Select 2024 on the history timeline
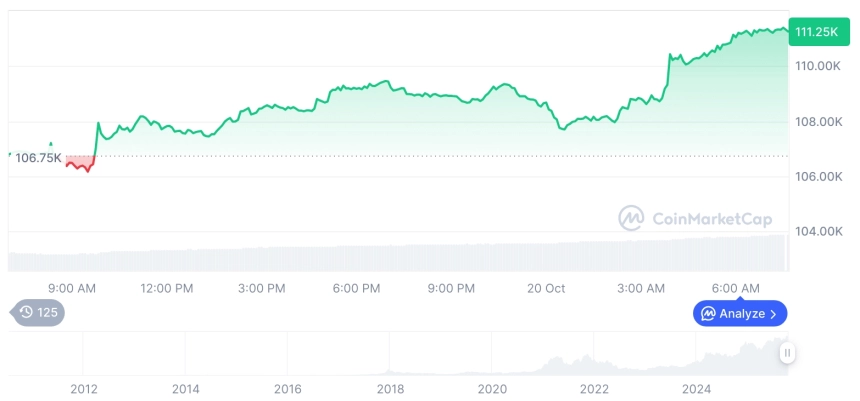The height and width of the screenshot is (401, 860). click(x=697, y=388)
